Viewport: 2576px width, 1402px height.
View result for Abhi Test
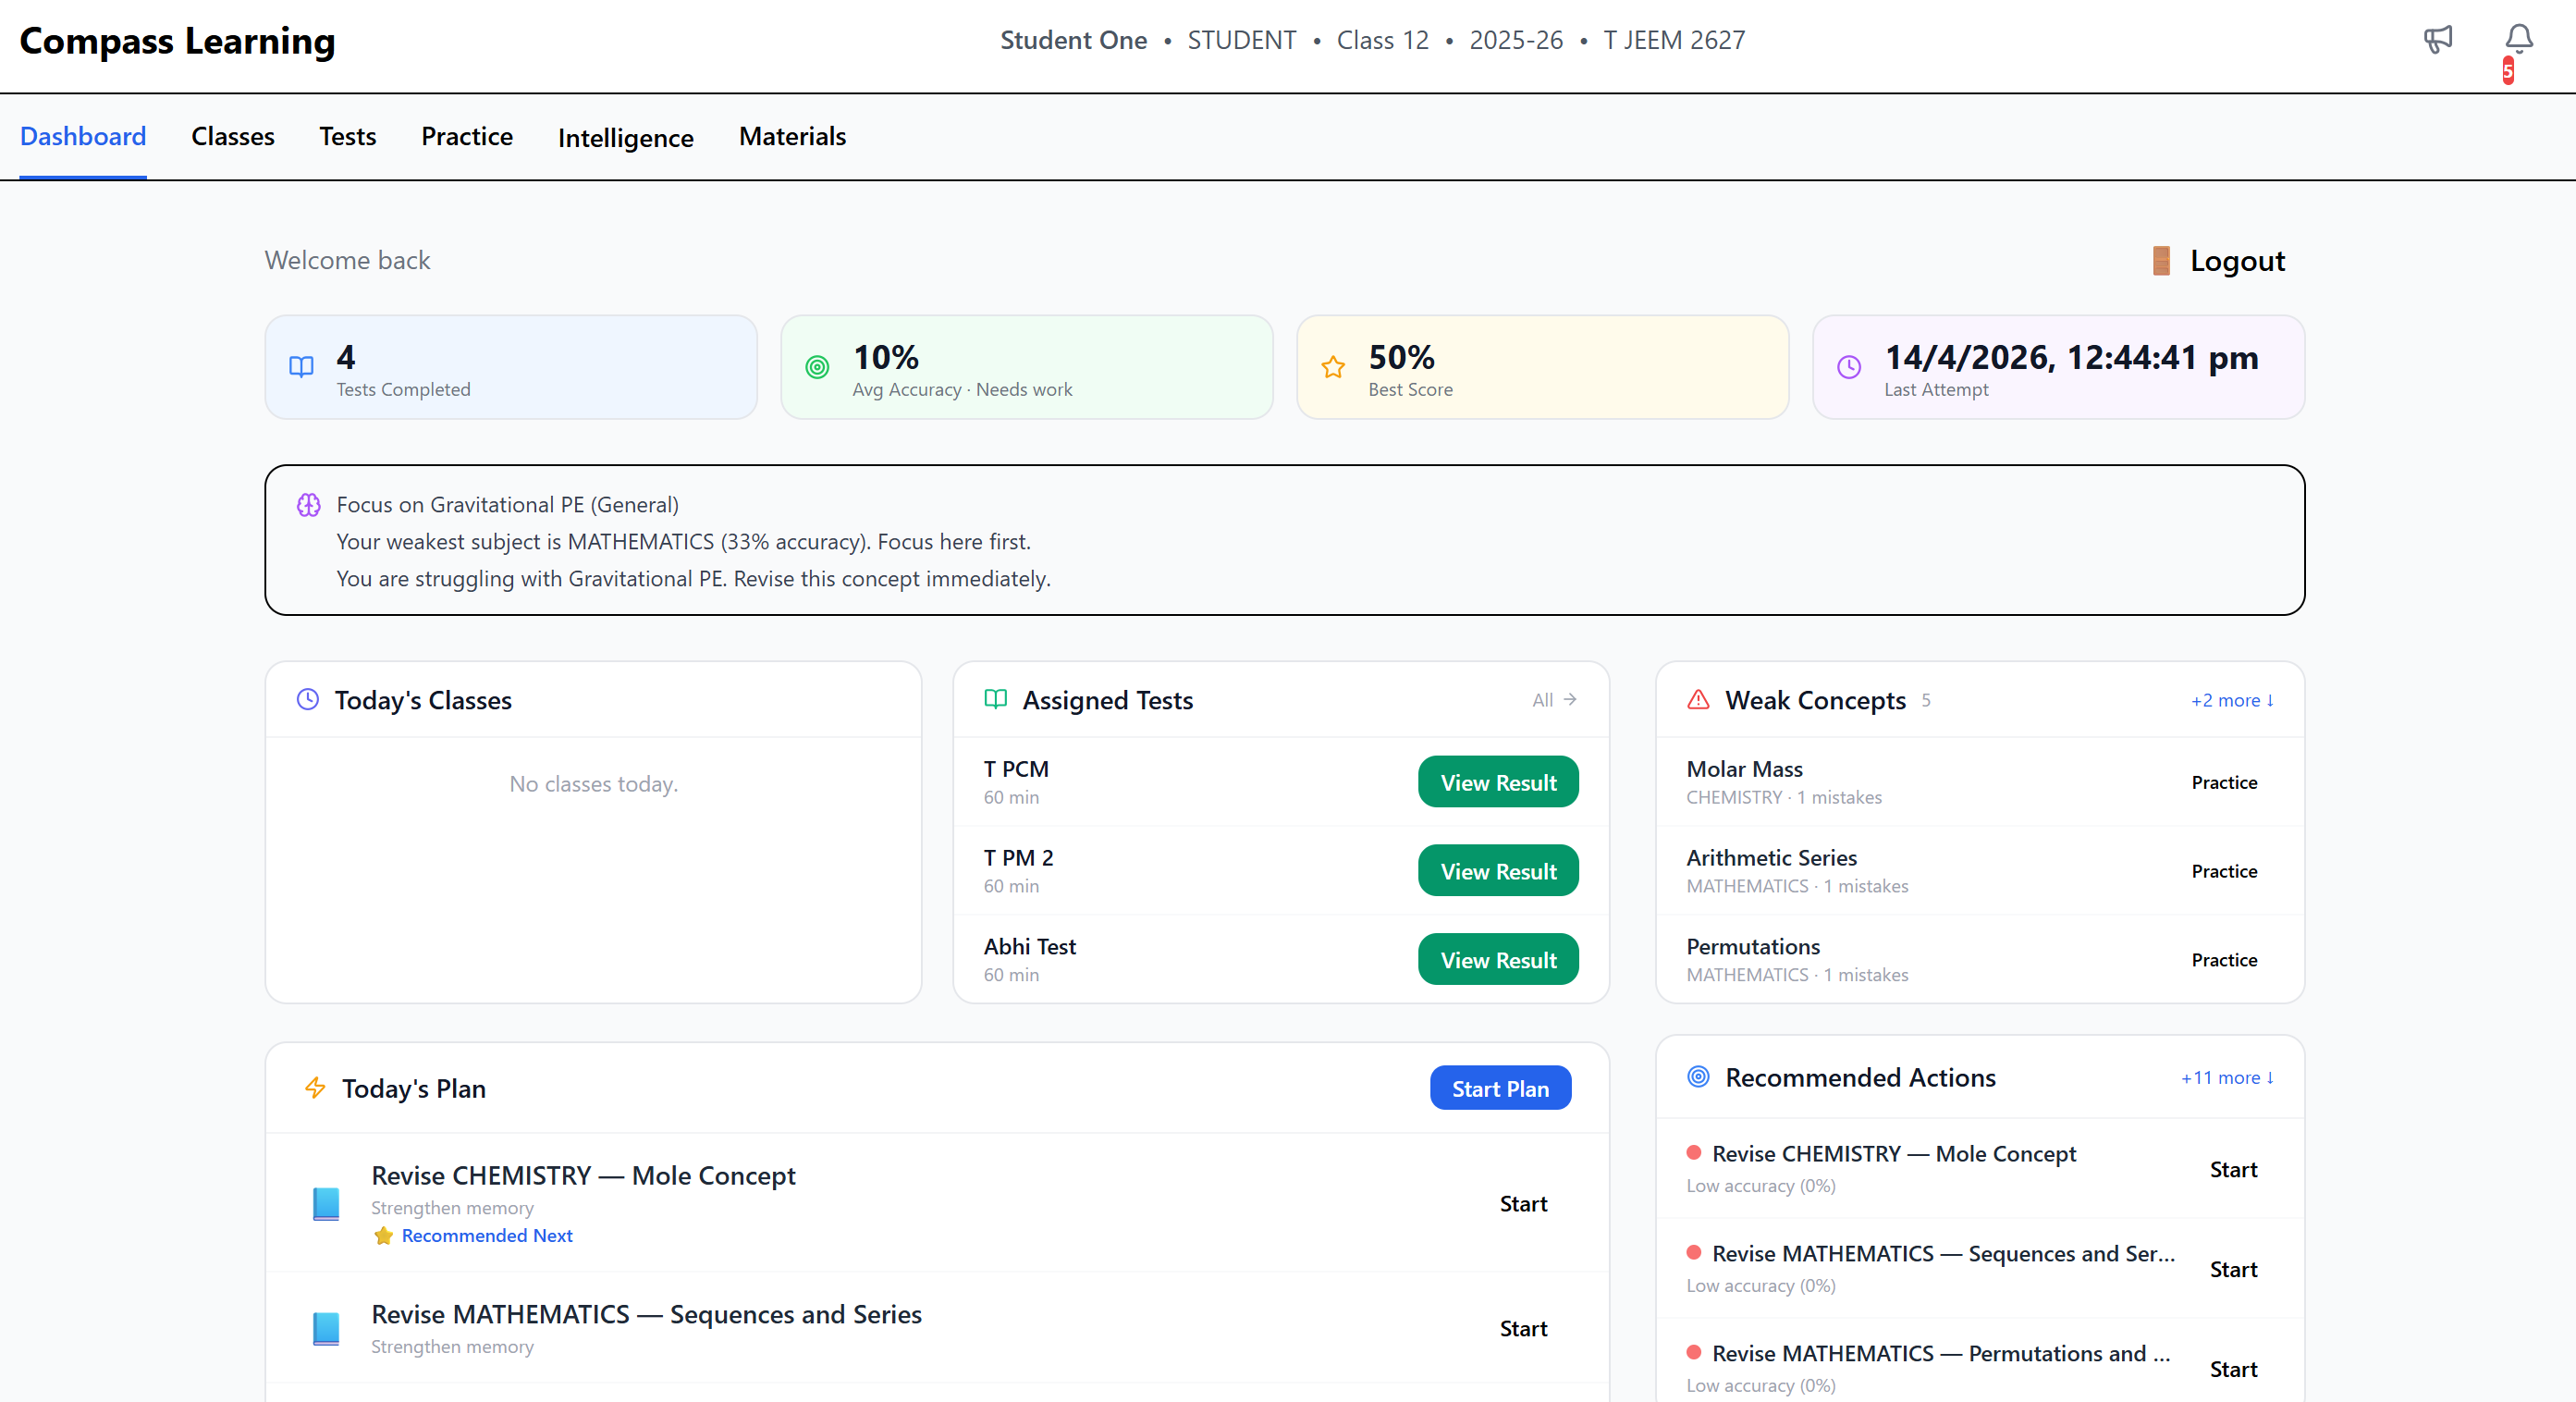(x=1498, y=960)
